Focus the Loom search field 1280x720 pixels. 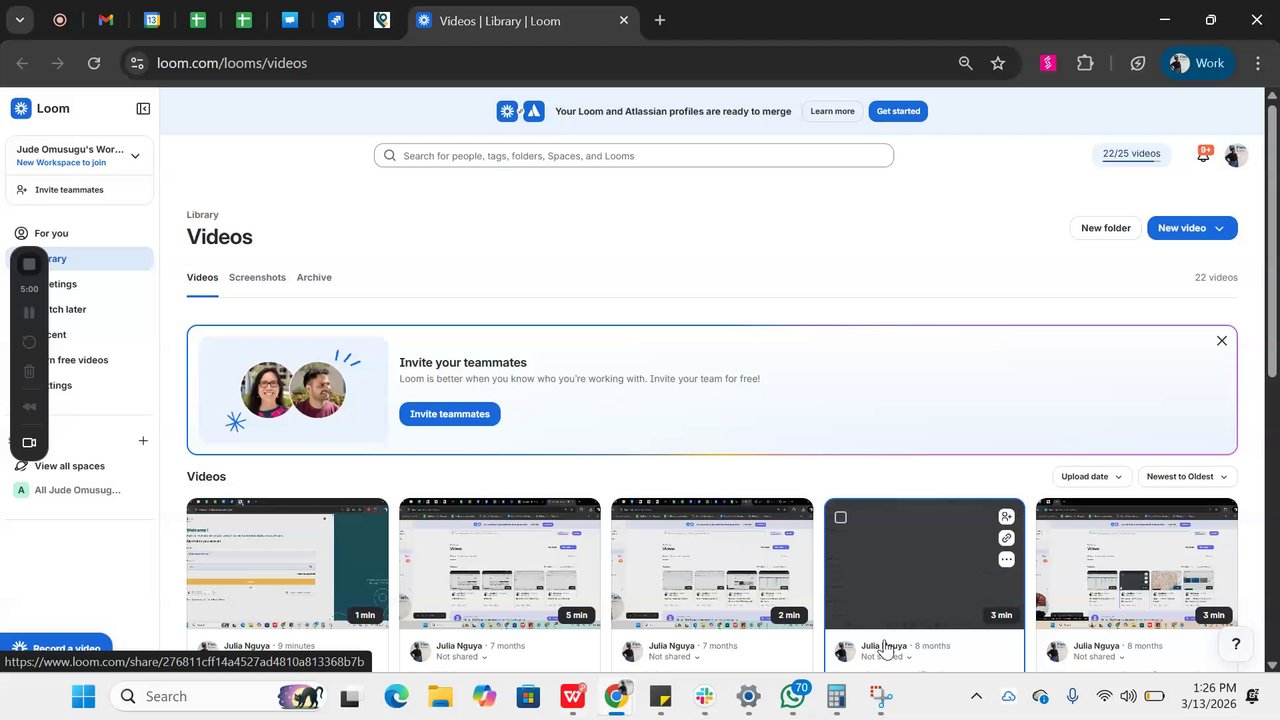click(634, 156)
